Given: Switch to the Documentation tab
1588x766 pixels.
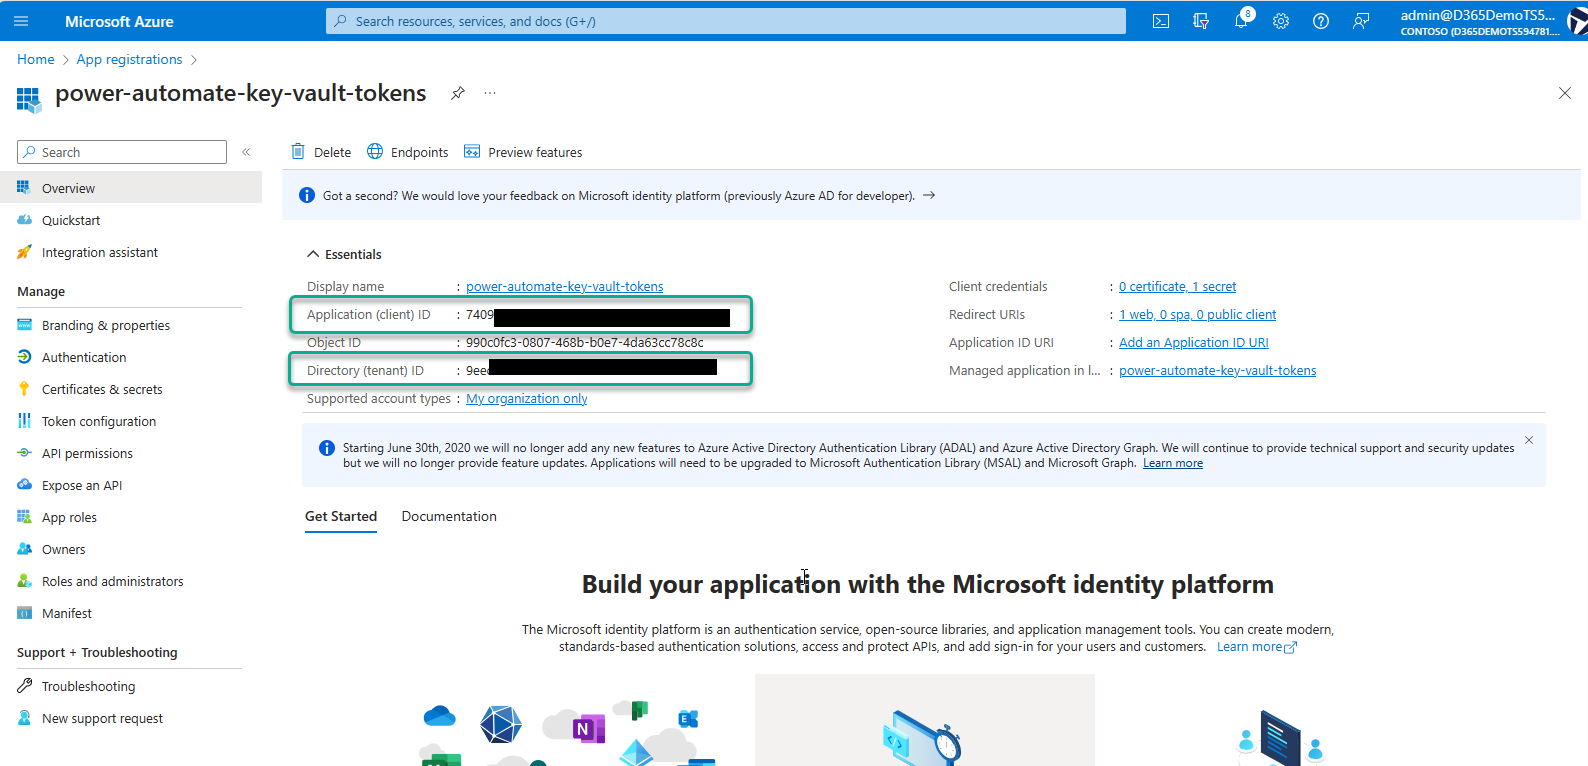Looking at the screenshot, I should coord(449,516).
